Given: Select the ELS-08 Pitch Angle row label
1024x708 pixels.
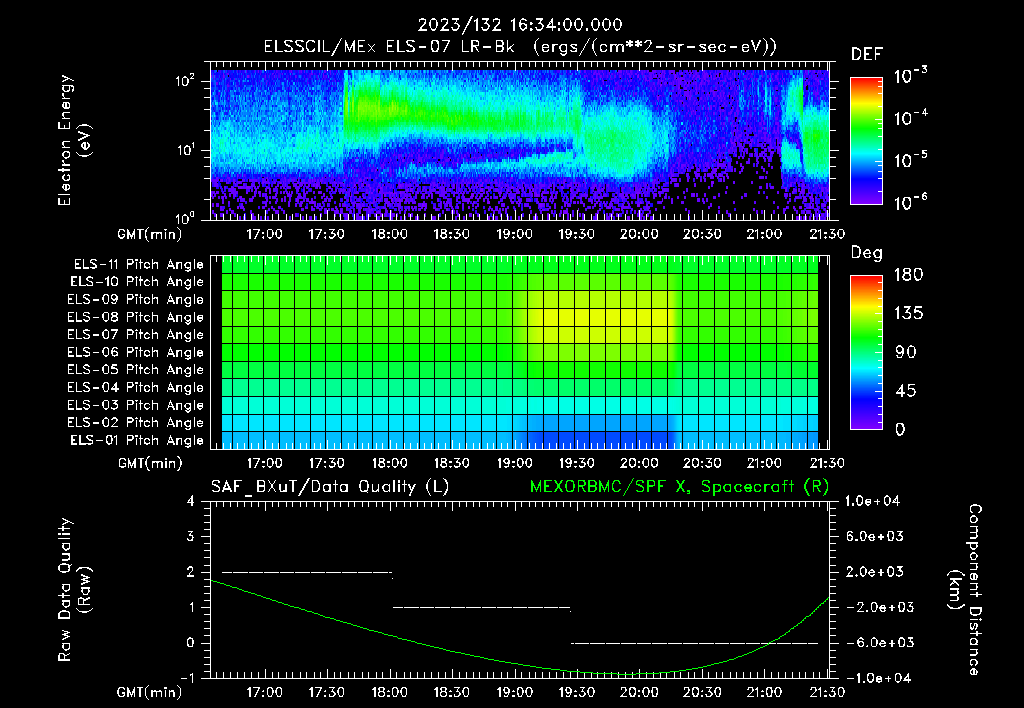Looking at the screenshot, I should pyautogui.click(x=136, y=317).
